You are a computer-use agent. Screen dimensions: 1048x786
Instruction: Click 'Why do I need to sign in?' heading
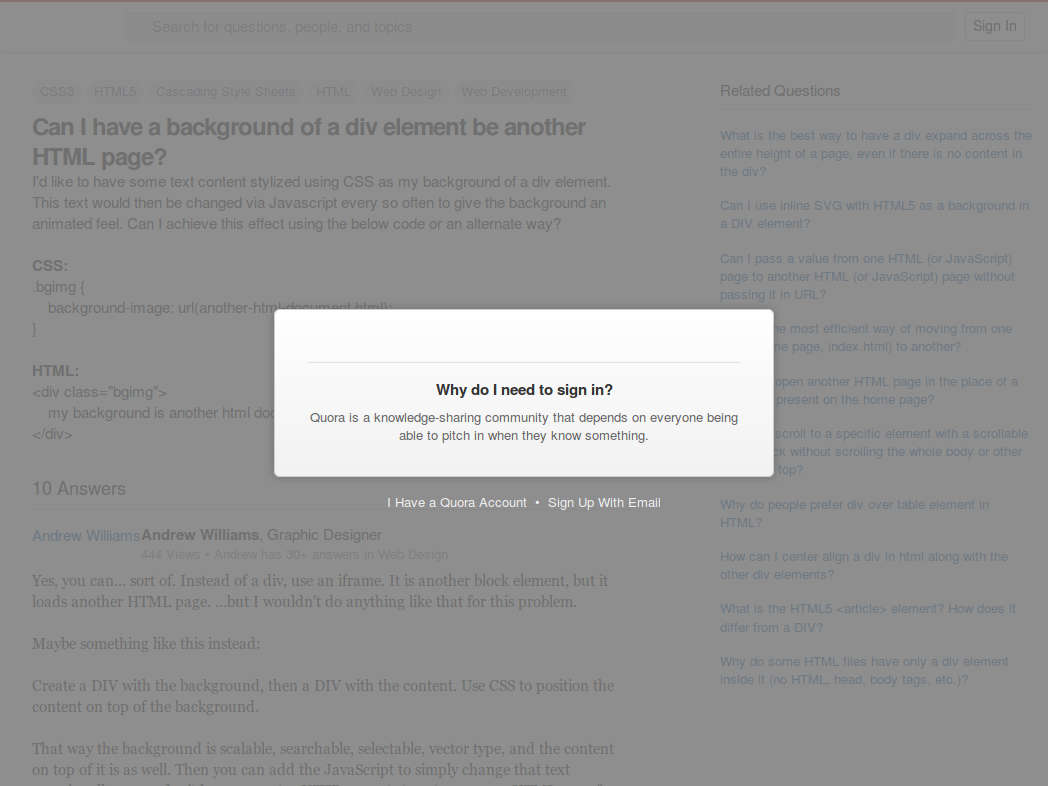click(x=524, y=390)
